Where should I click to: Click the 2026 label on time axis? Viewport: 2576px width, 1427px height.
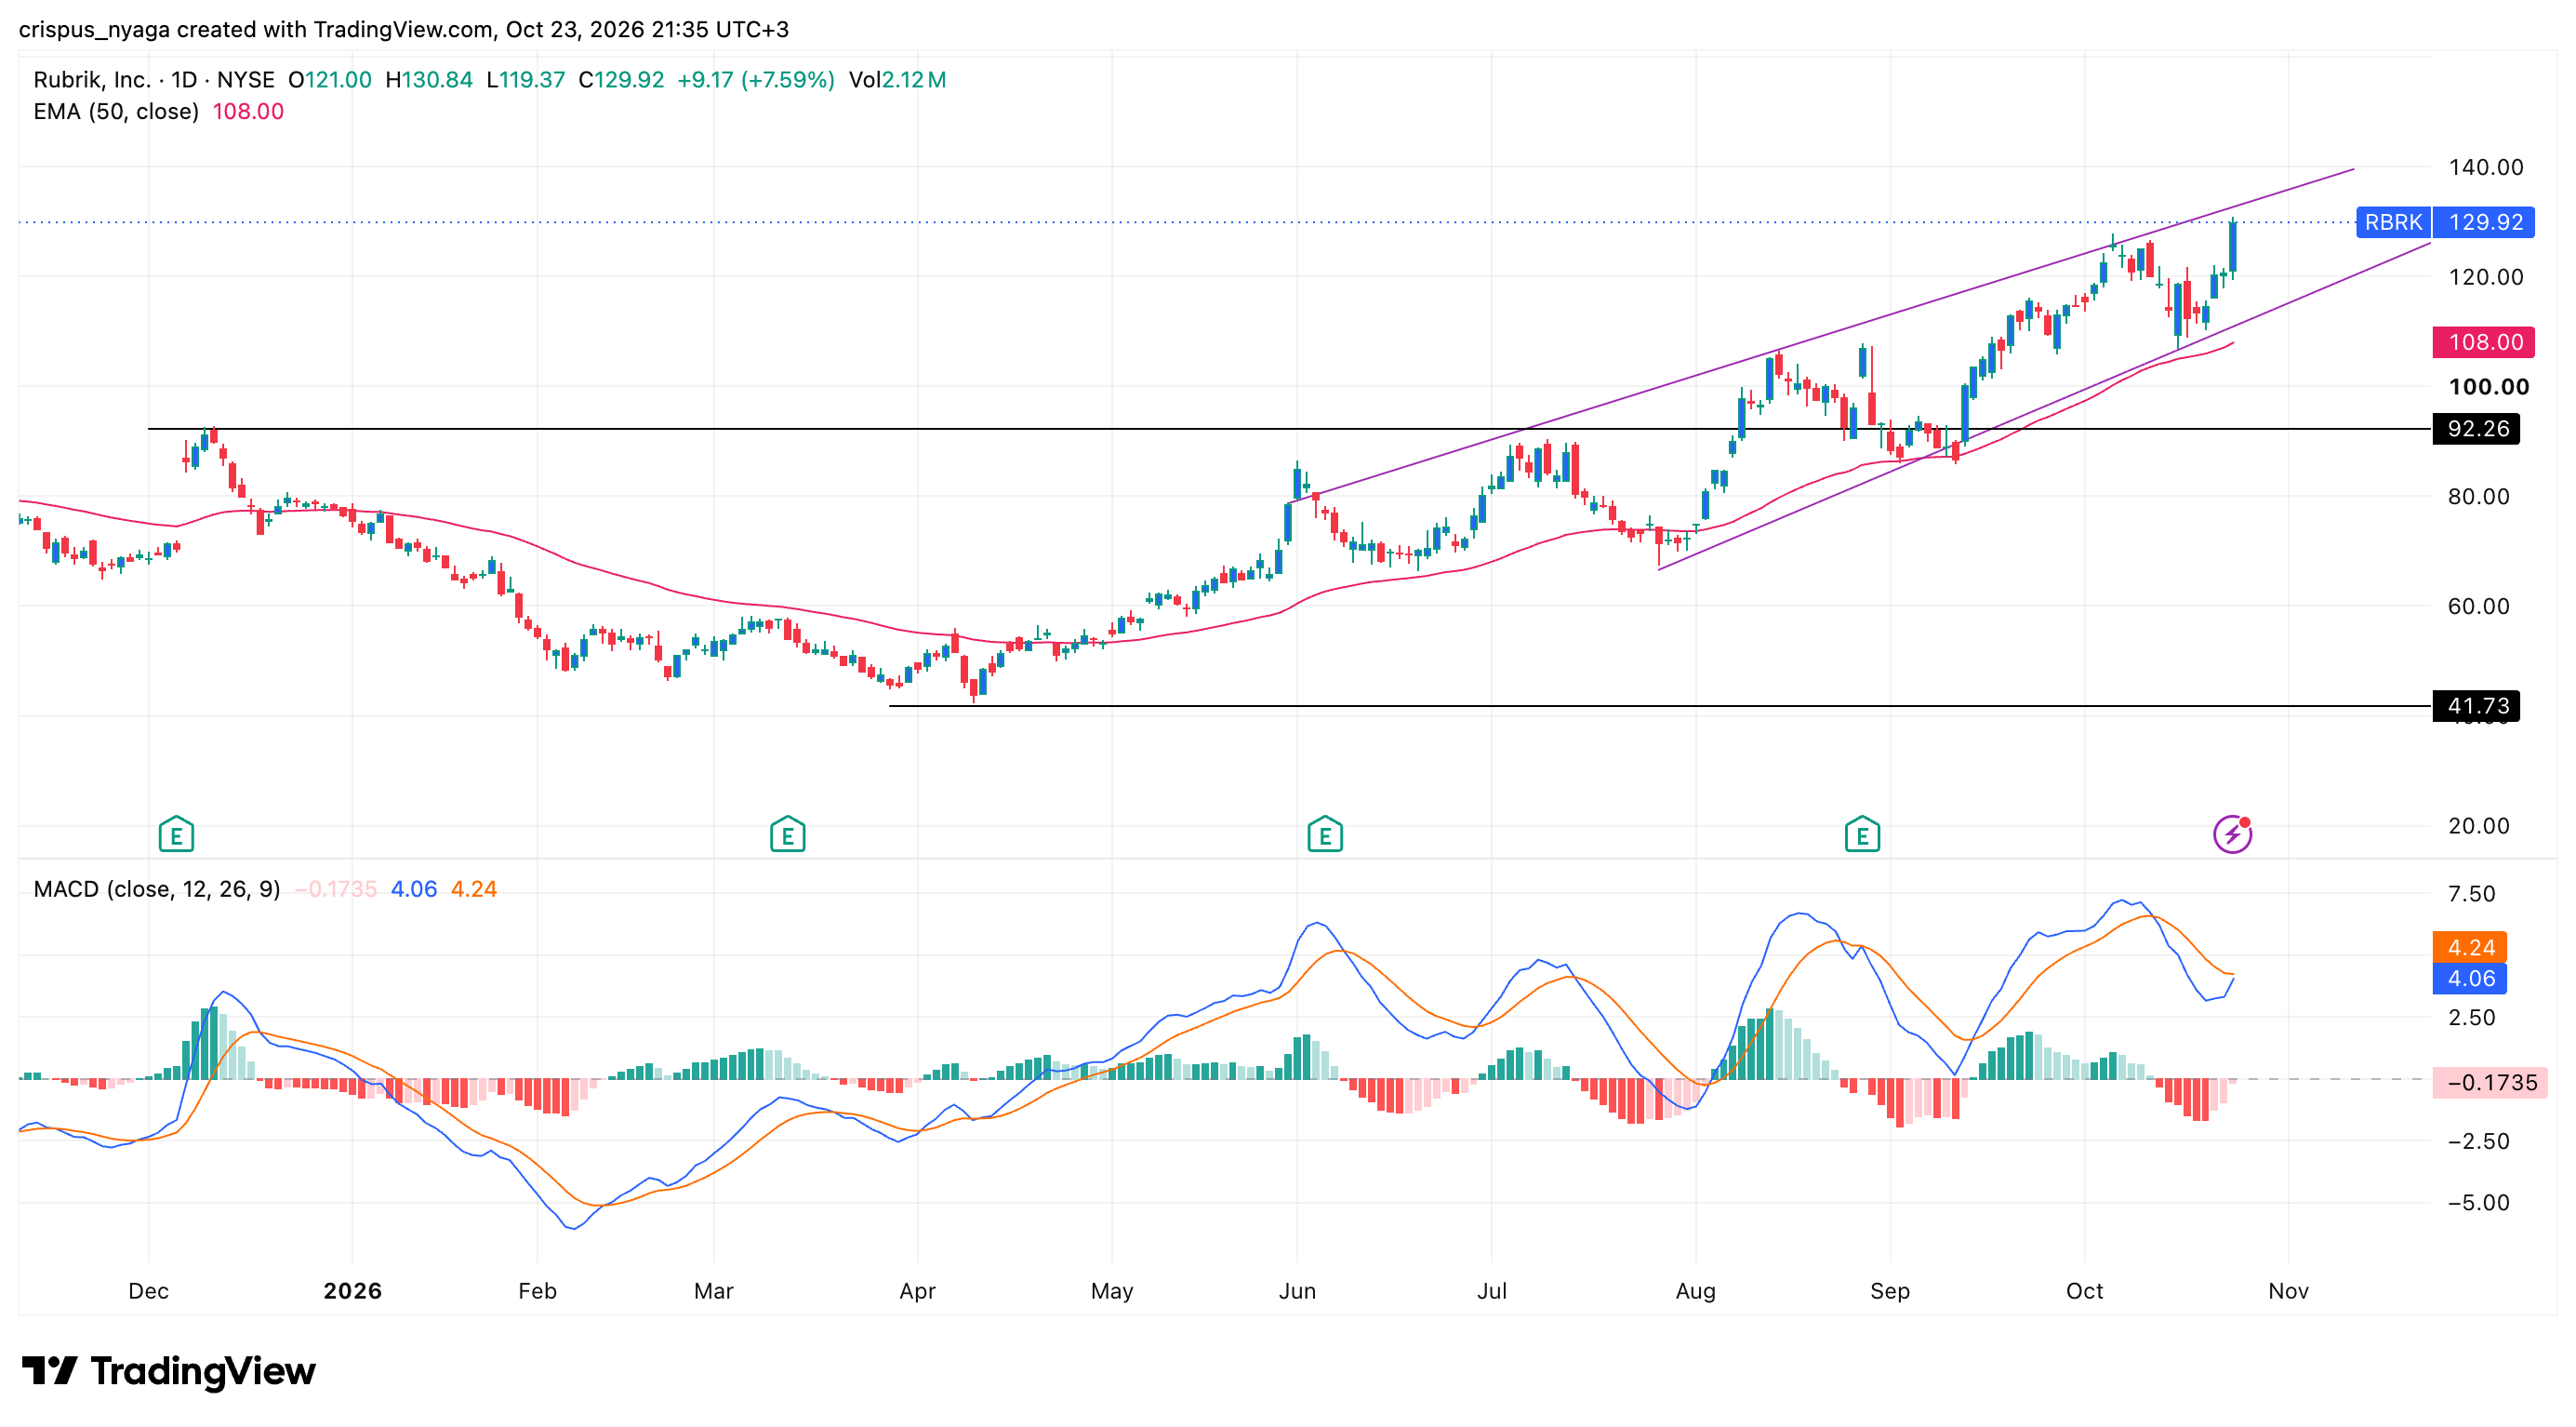(x=352, y=1291)
